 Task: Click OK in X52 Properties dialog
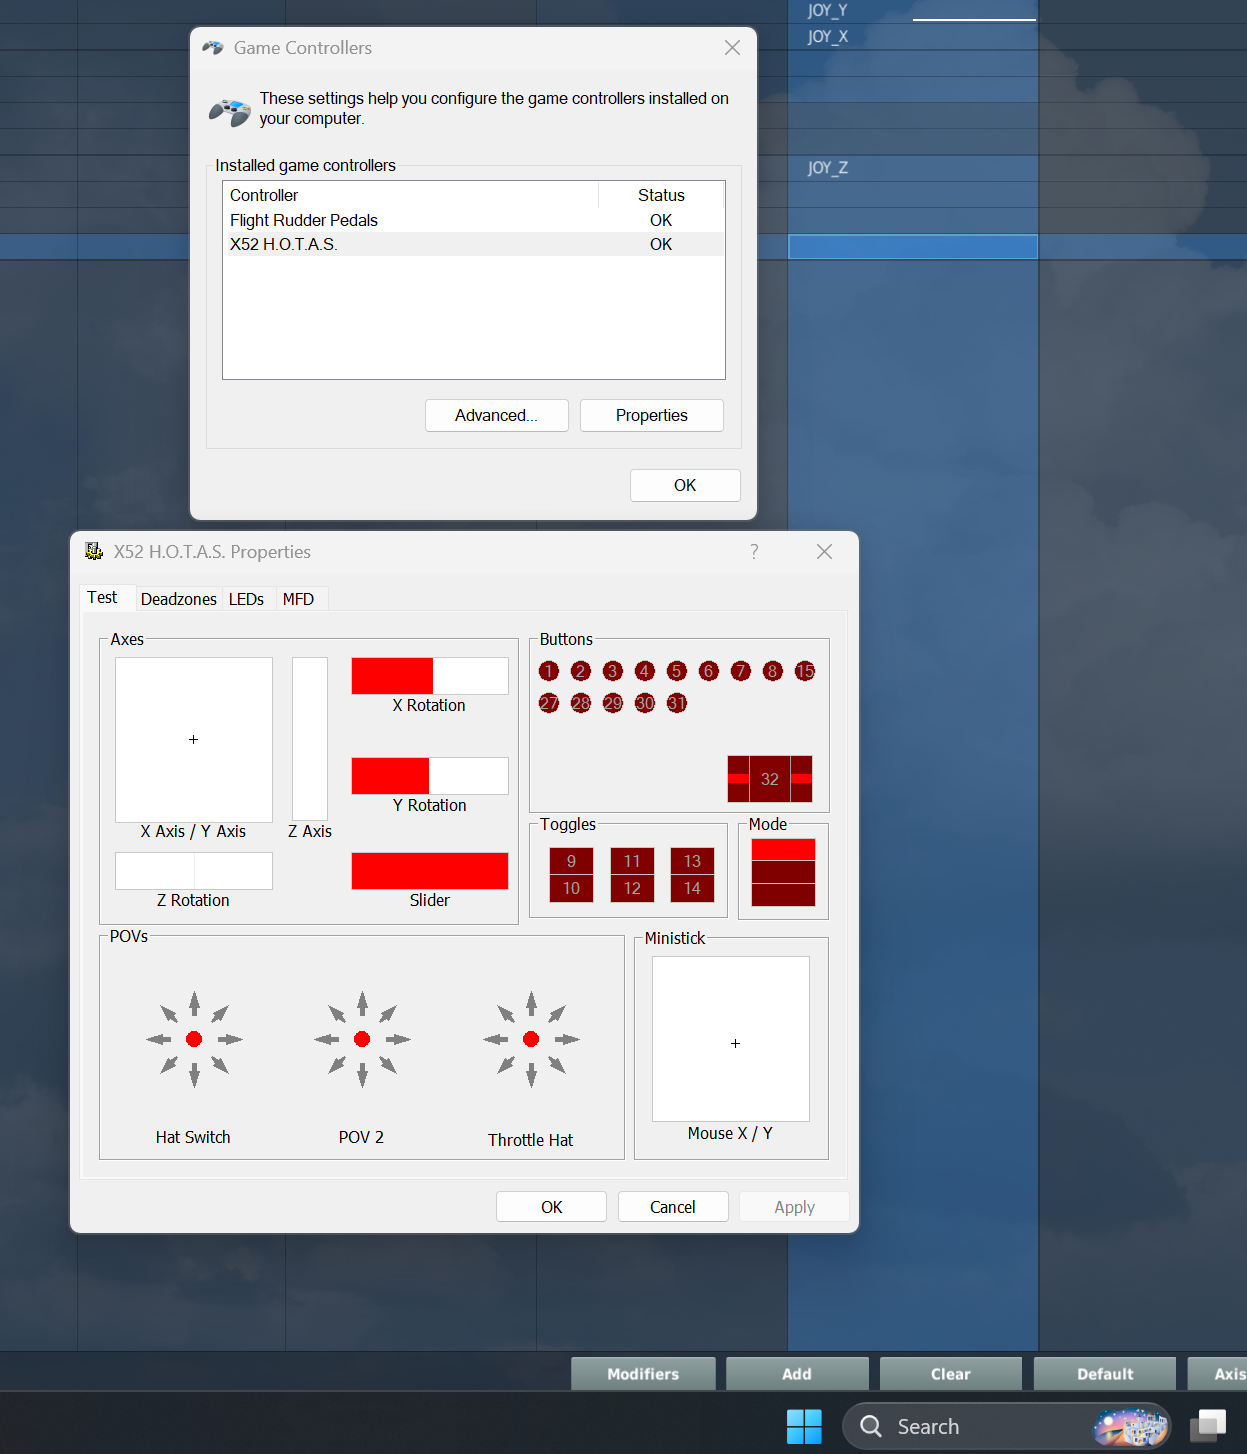(x=552, y=1207)
